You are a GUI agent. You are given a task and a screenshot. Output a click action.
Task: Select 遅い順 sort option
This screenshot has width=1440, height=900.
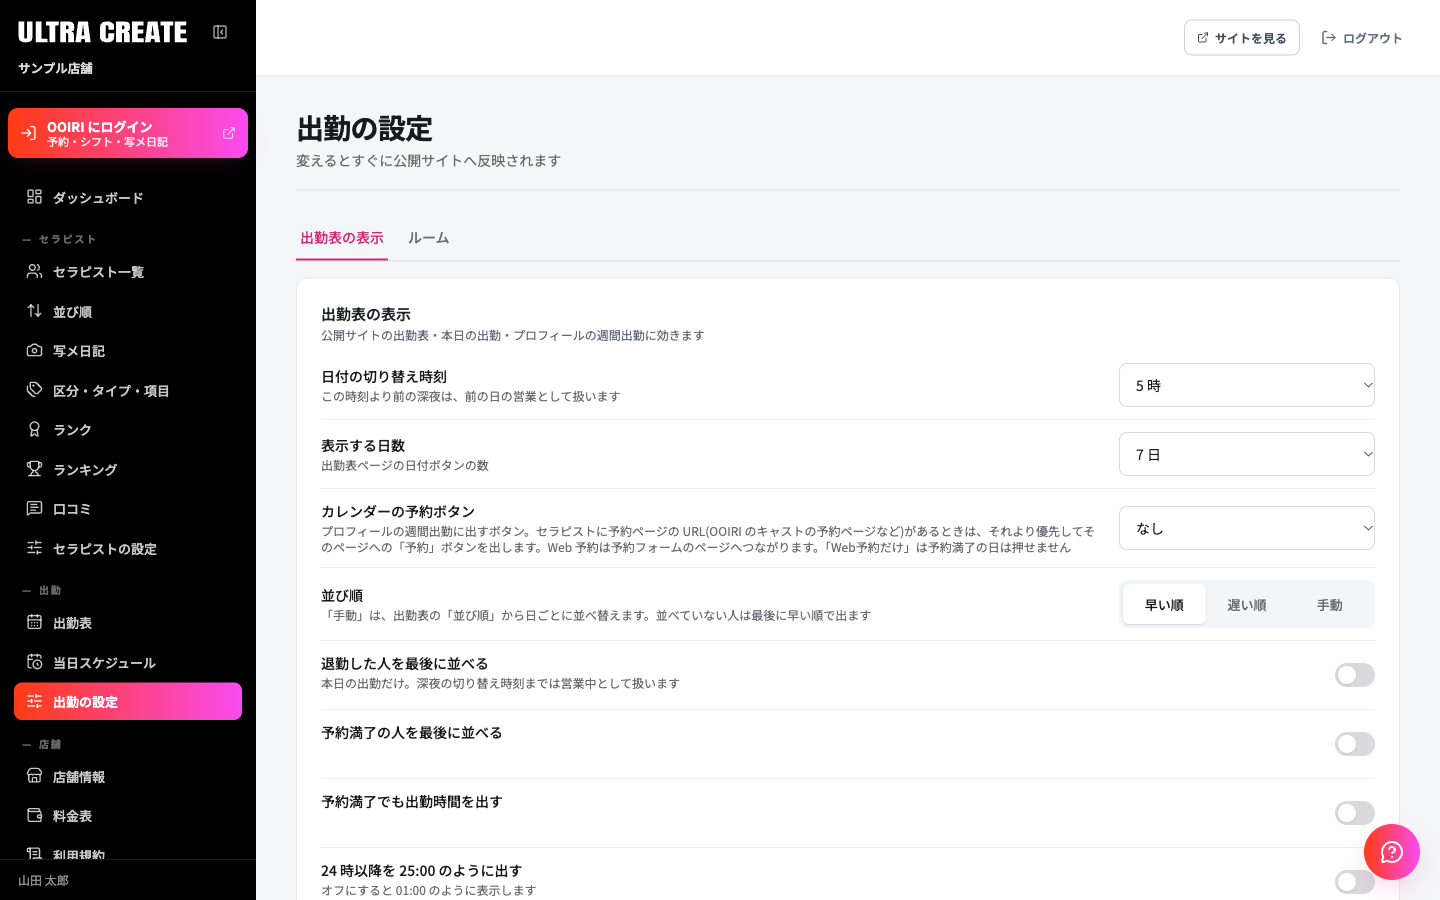coord(1247,604)
